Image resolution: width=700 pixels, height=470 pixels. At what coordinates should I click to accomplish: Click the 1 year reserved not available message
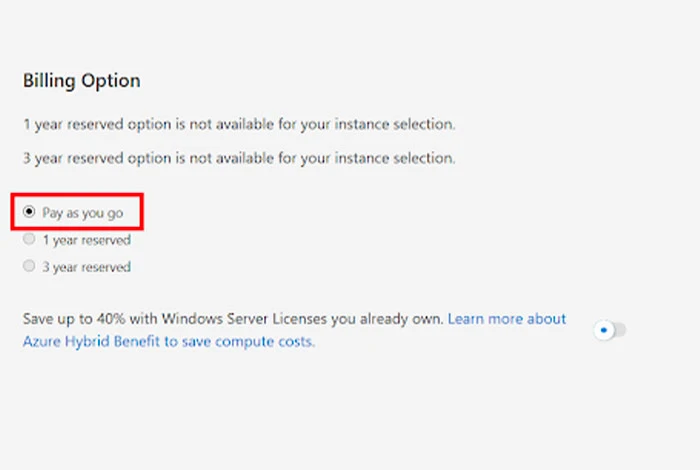239,124
